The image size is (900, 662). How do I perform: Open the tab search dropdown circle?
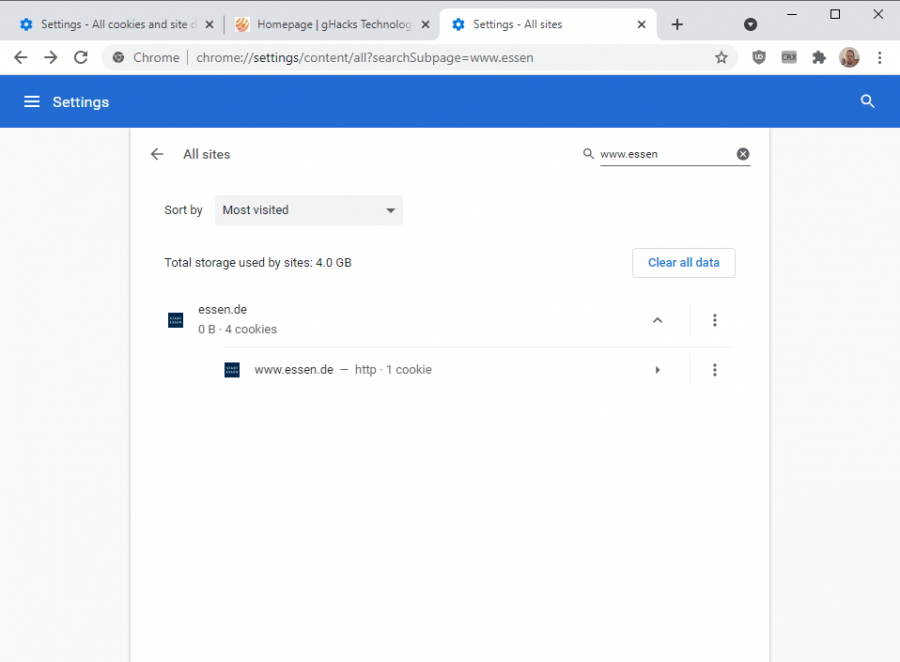click(x=750, y=24)
